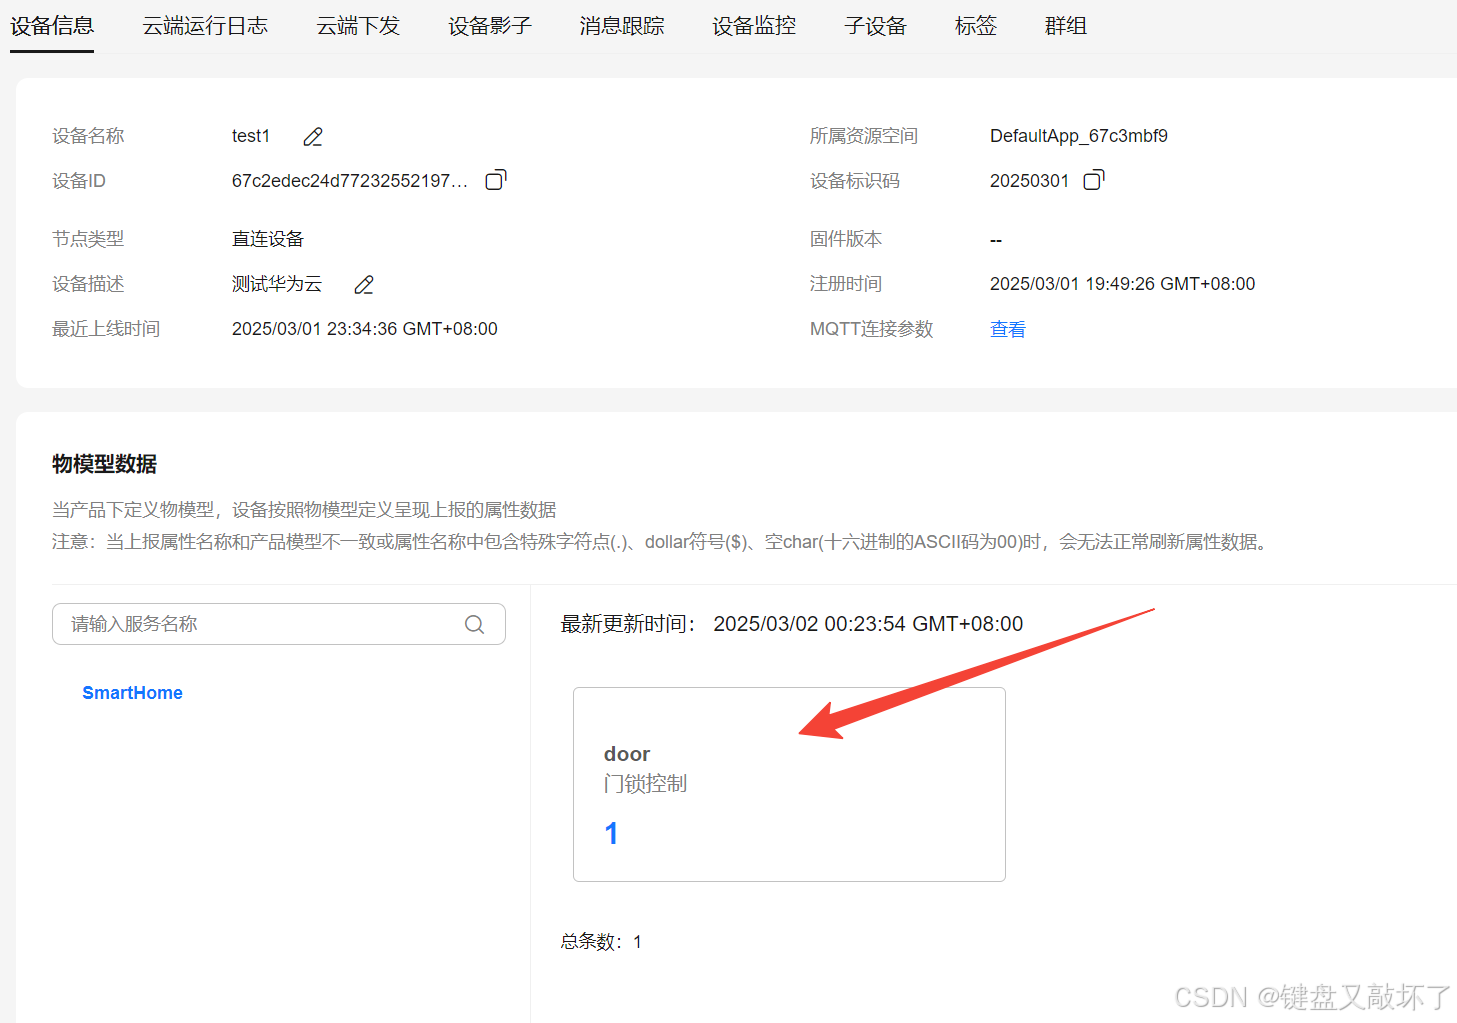Switch to the 设备影子 tab
1457x1023 pixels.
(489, 26)
